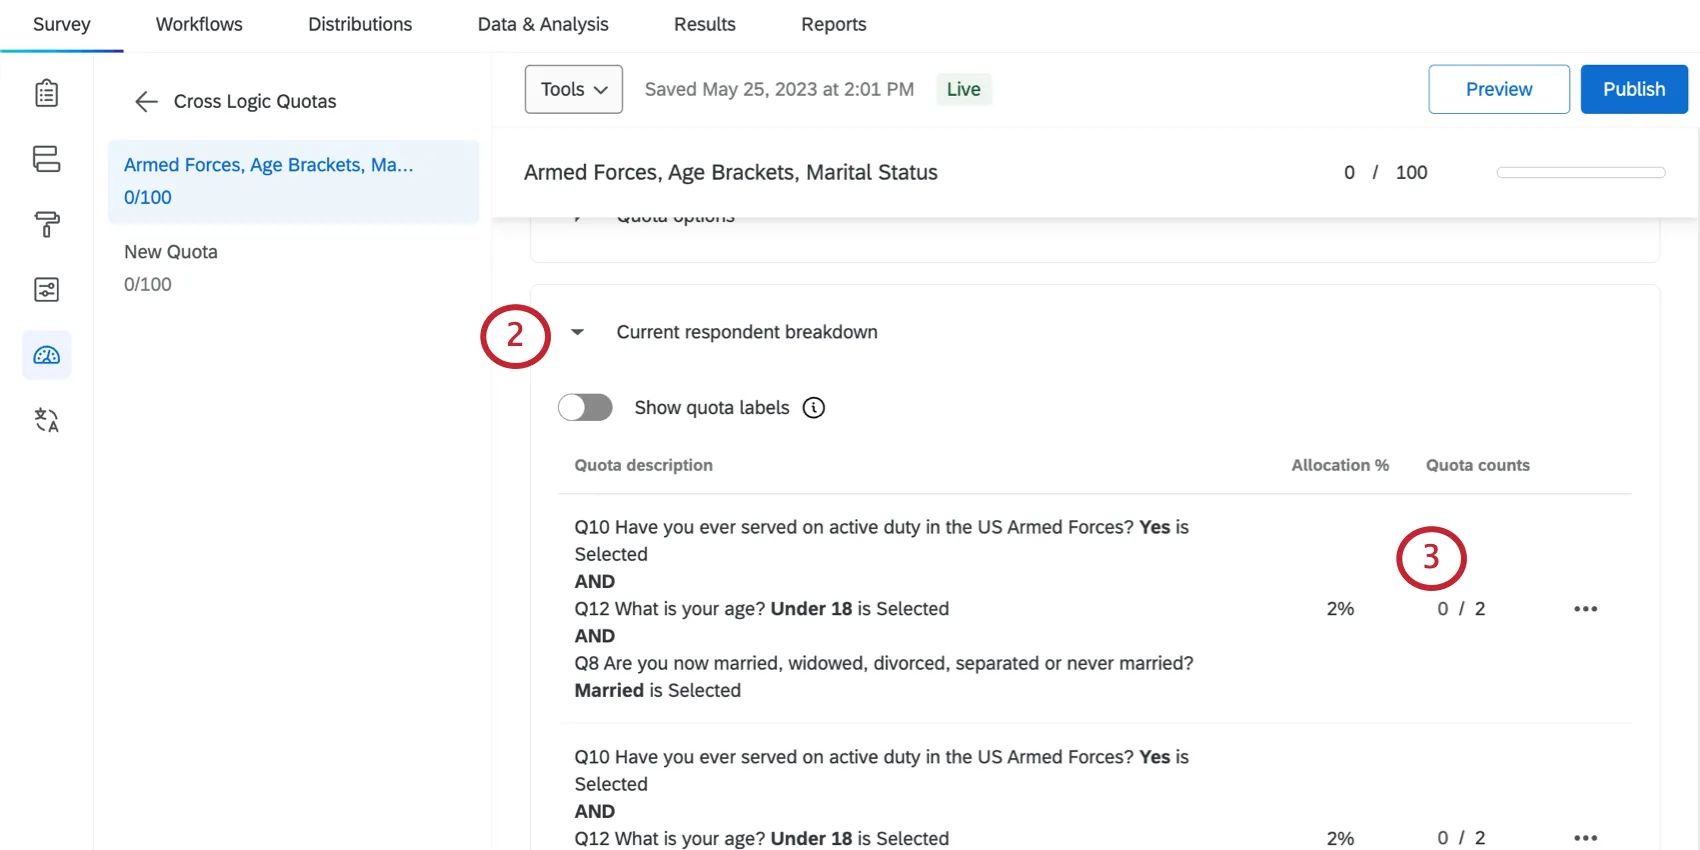Open the Survey Options settings icon
Viewport: 1700px width, 850px height.
point(46,289)
